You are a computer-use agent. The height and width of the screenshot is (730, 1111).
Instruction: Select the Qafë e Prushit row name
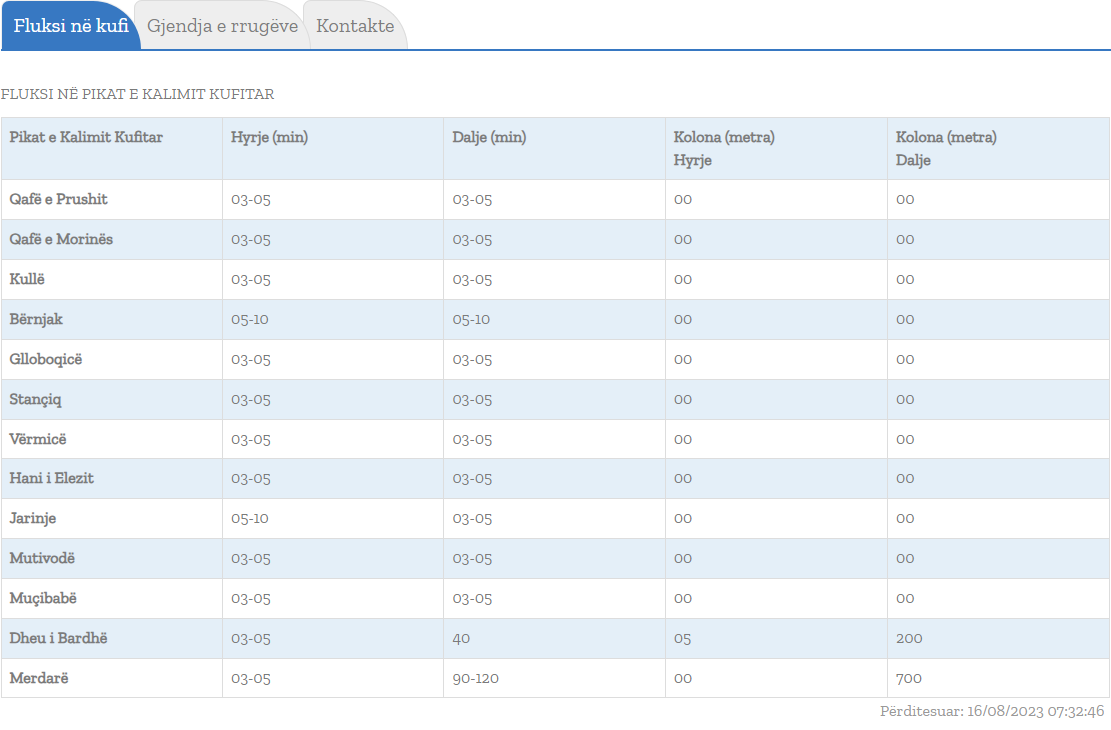[58, 199]
